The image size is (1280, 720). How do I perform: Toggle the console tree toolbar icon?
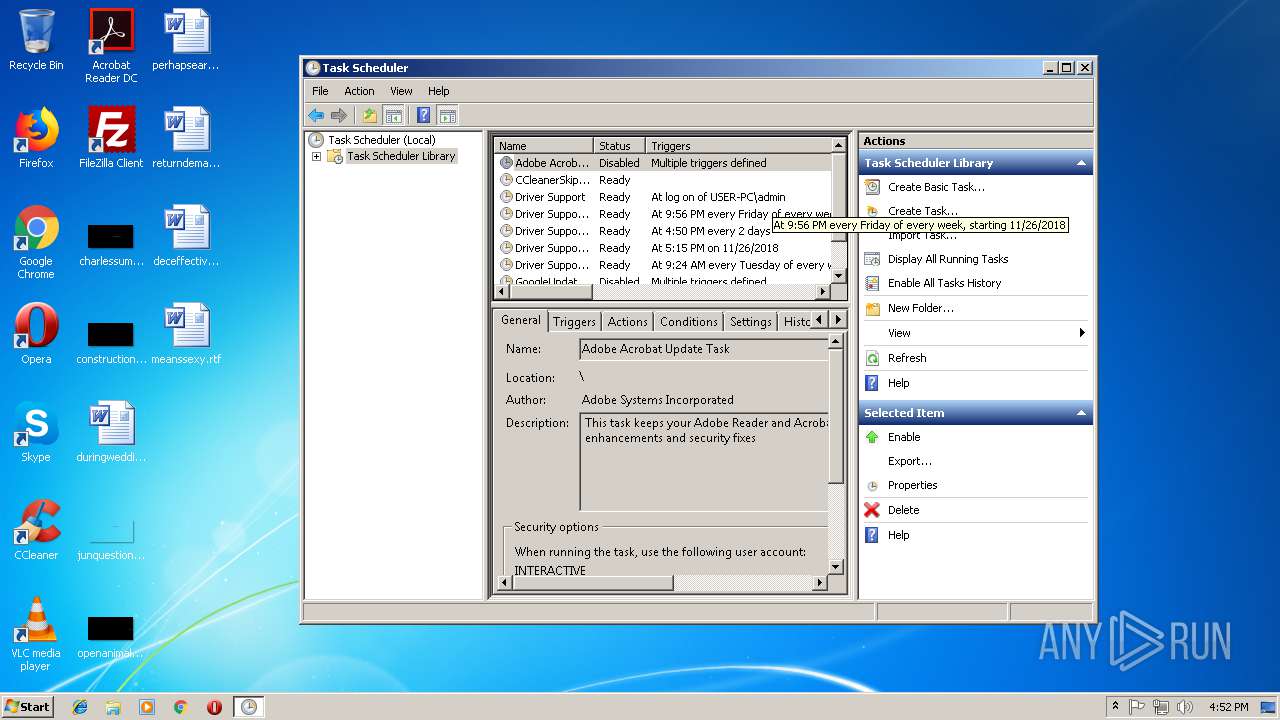tap(393, 115)
